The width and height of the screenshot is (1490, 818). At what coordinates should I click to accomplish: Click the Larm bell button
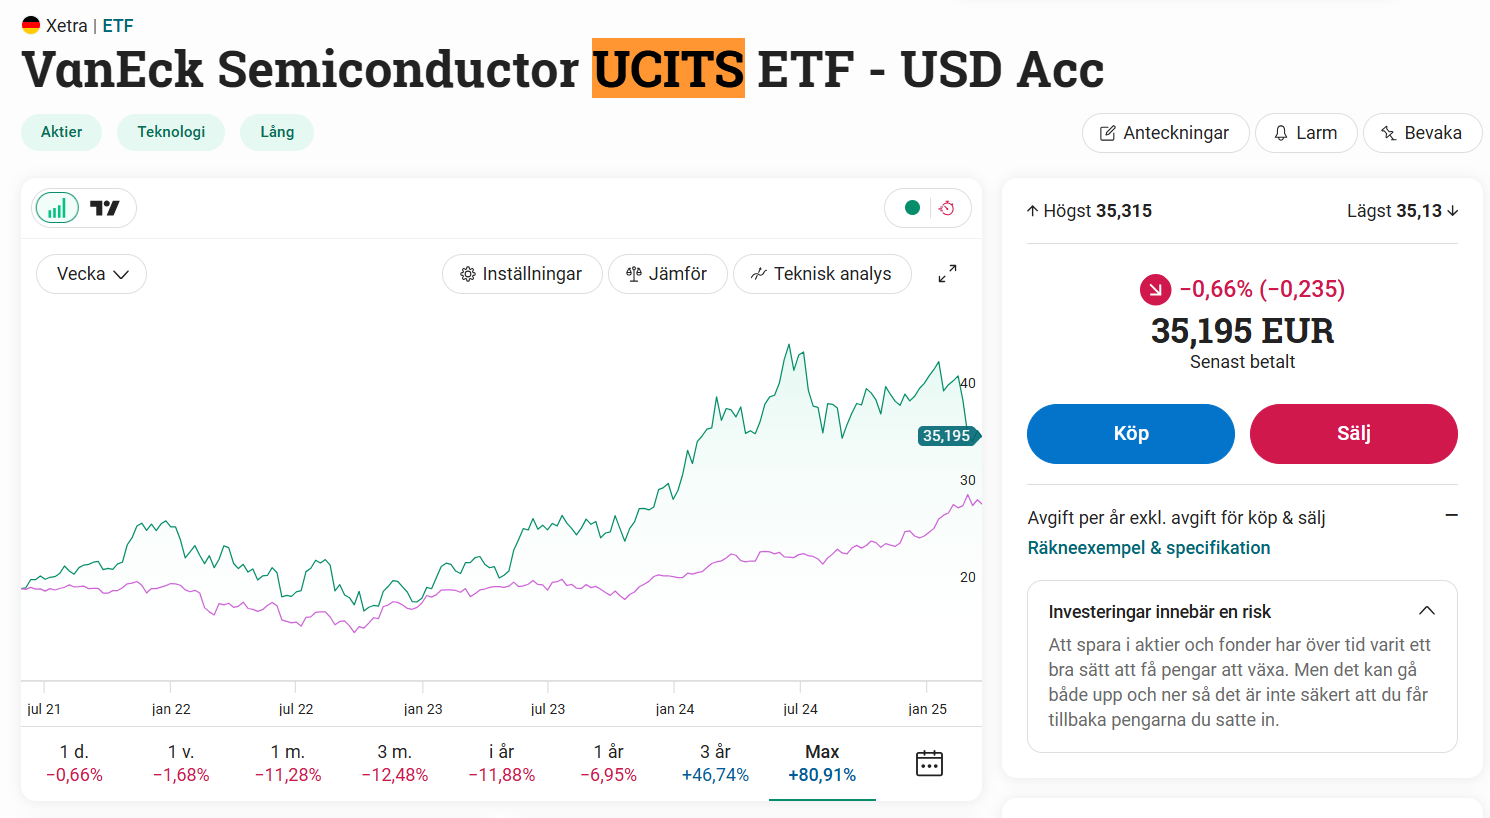tap(1306, 133)
